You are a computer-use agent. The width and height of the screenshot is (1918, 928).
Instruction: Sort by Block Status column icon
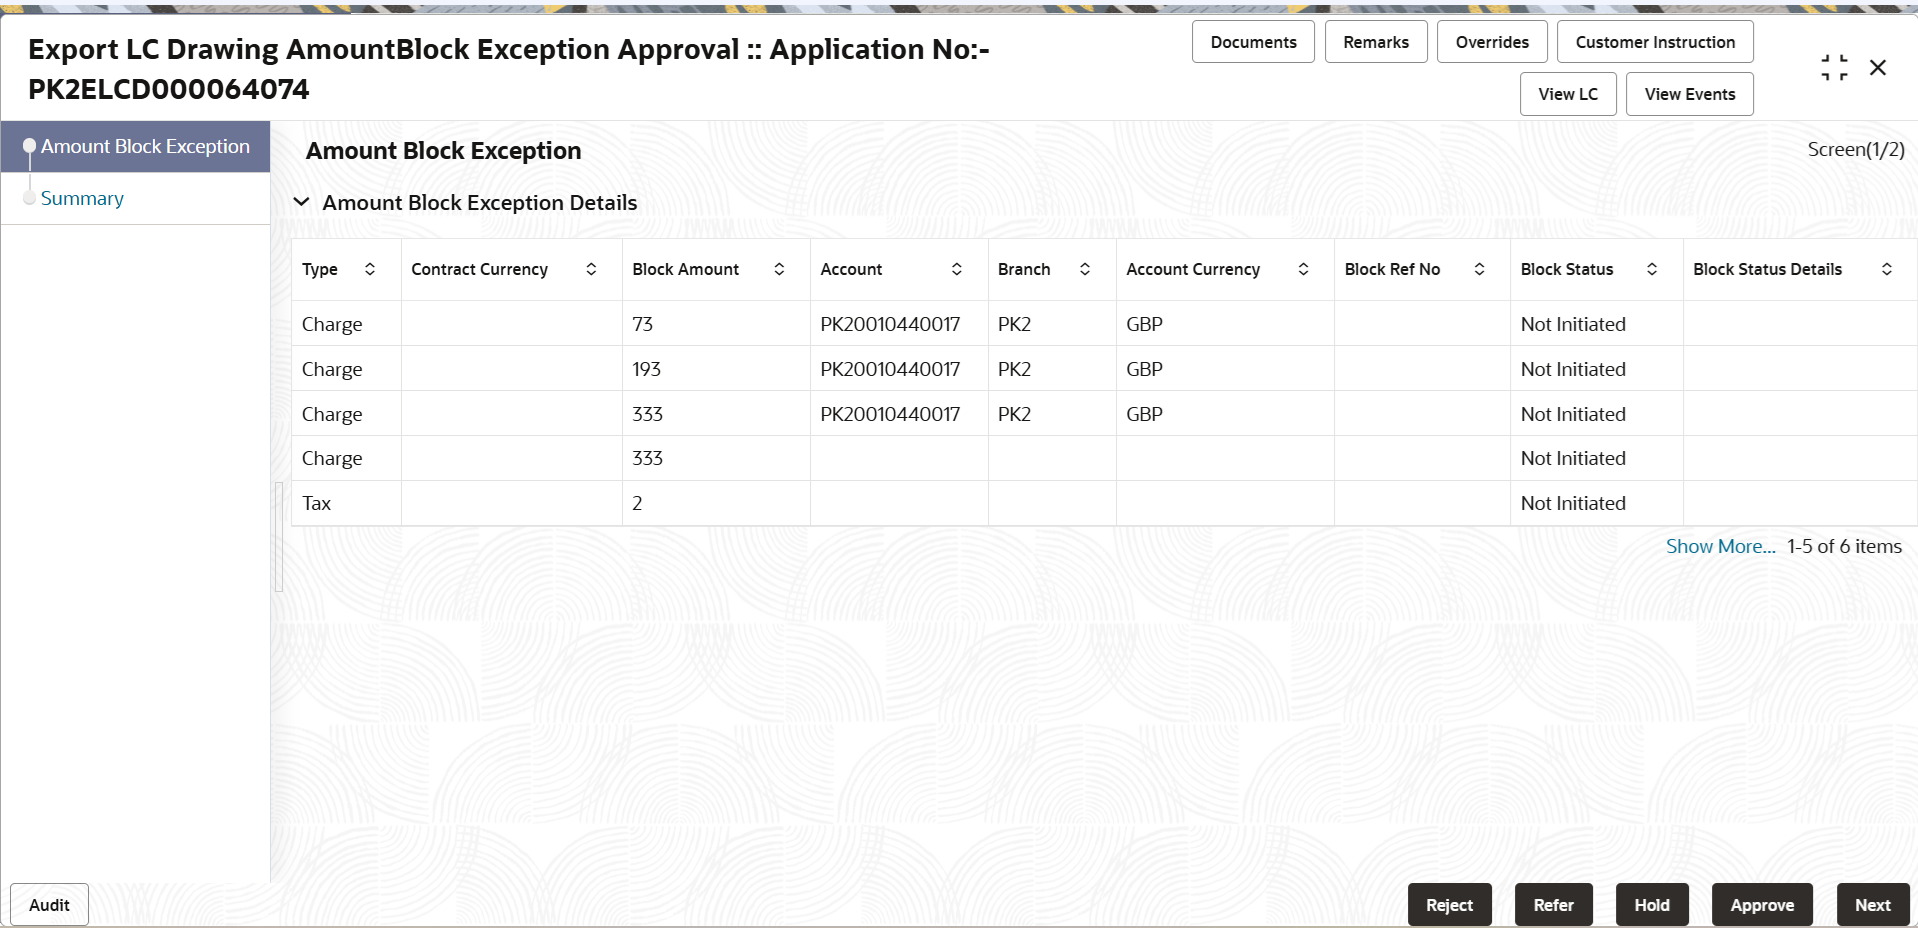pyautogui.click(x=1652, y=269)
